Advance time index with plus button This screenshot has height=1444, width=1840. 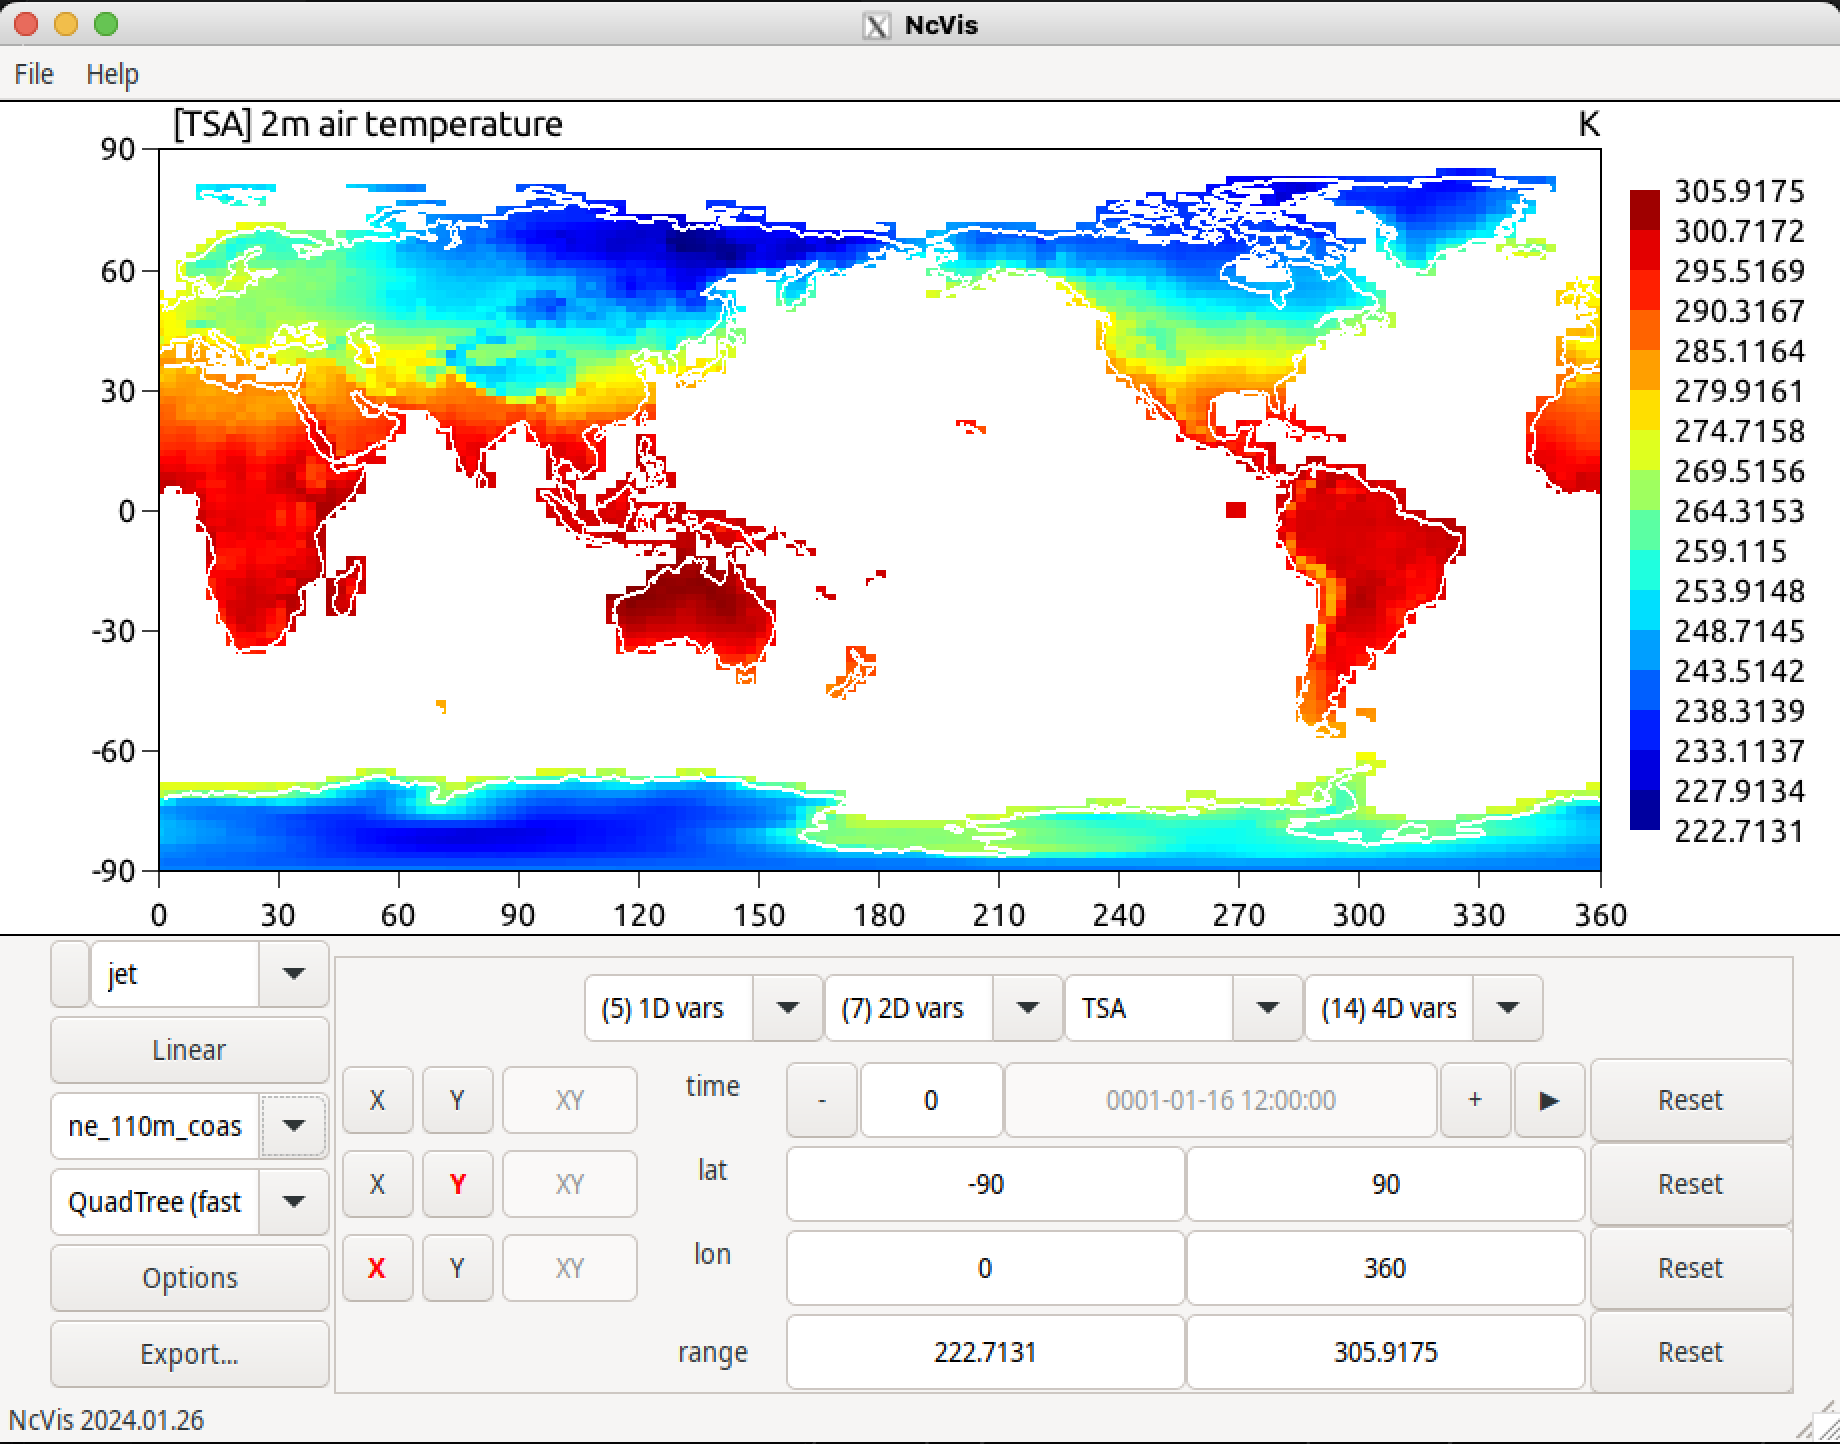point(1475,1100)
